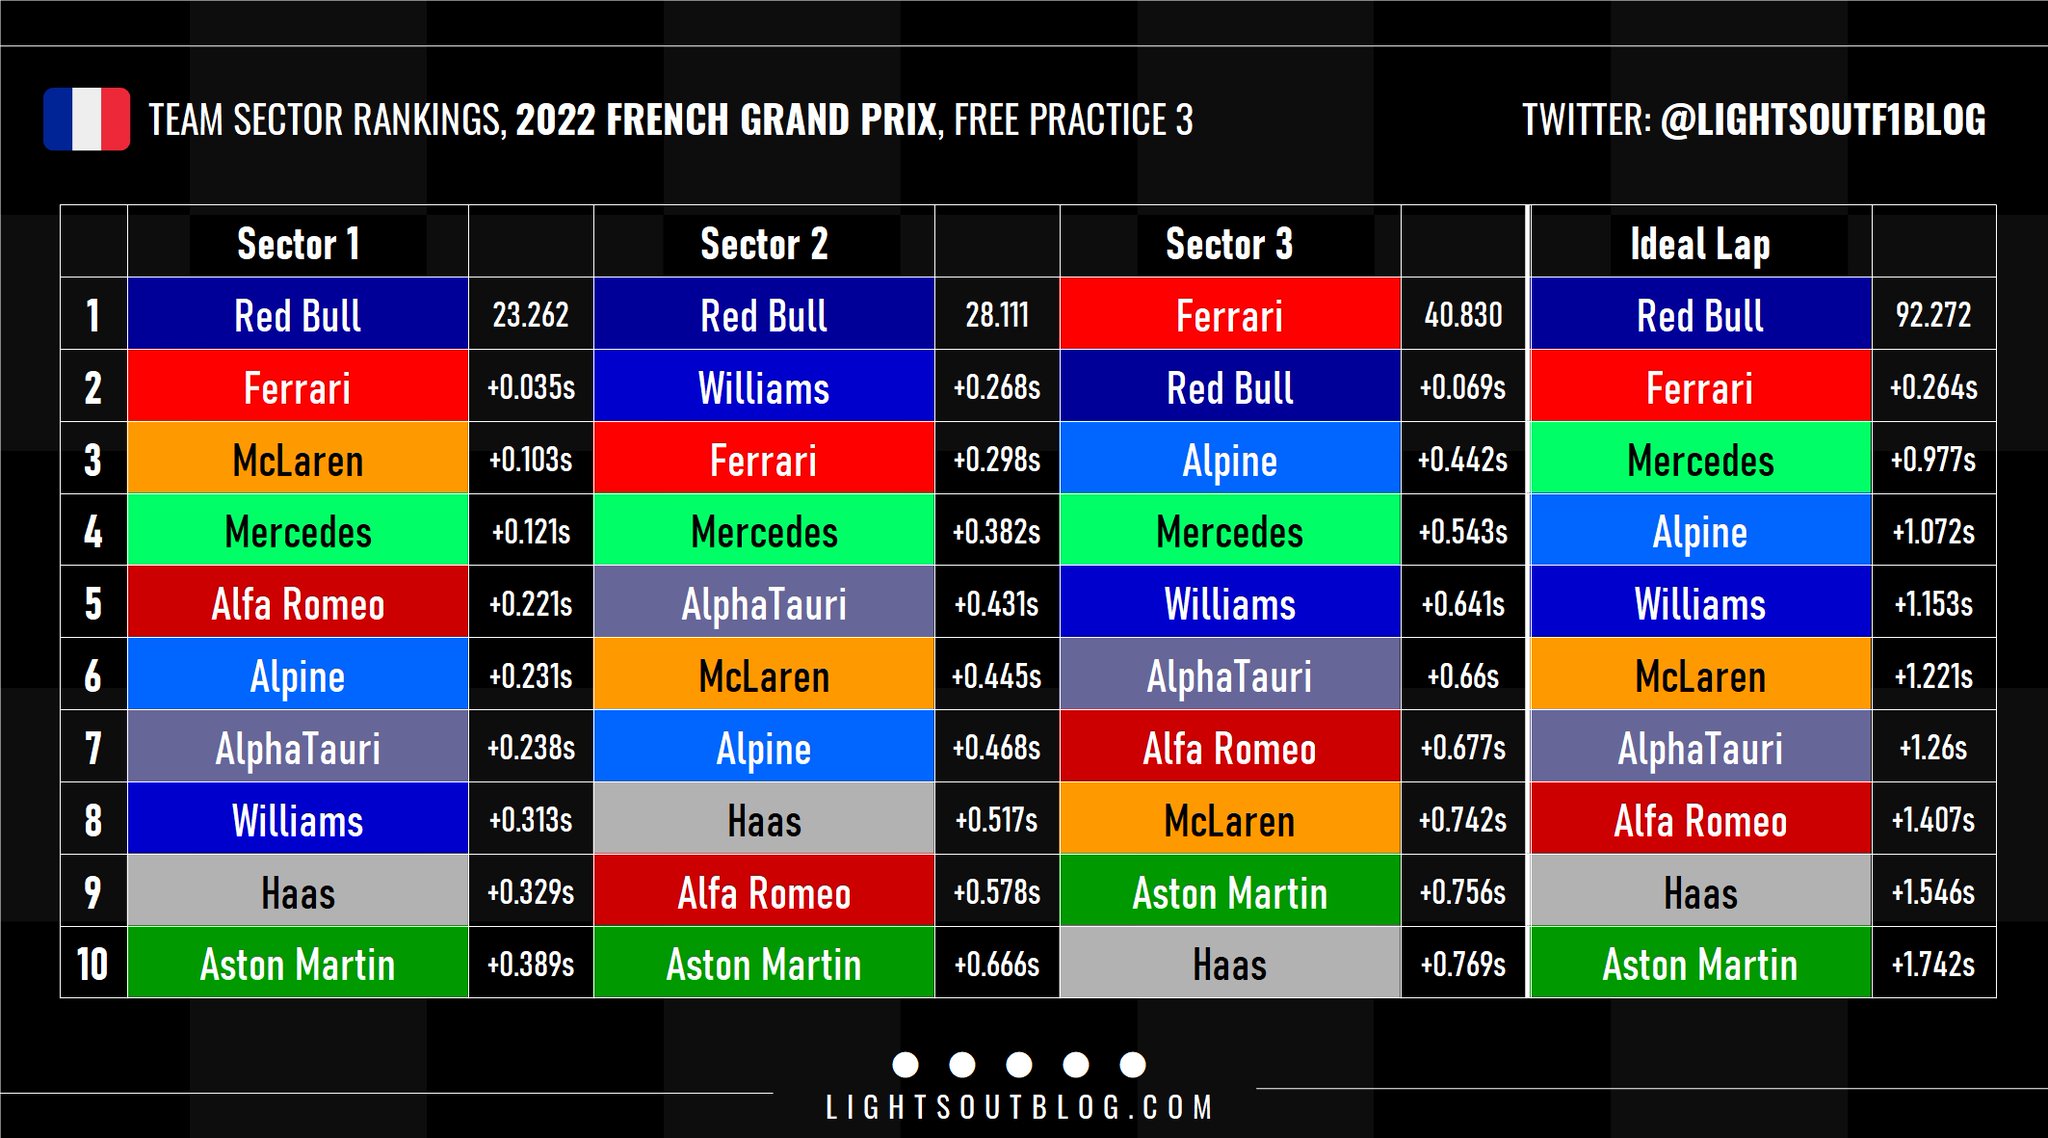Select the Sector 1 column header
The image size is (2048, 1138).
(298, 244)
